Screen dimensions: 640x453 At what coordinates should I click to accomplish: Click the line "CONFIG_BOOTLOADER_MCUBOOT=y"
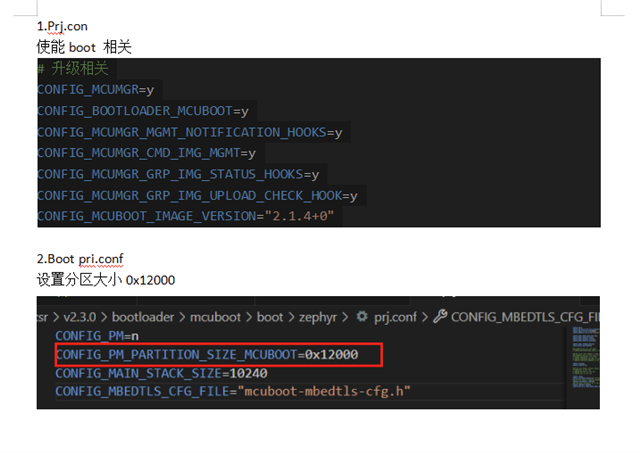(143, 111)
